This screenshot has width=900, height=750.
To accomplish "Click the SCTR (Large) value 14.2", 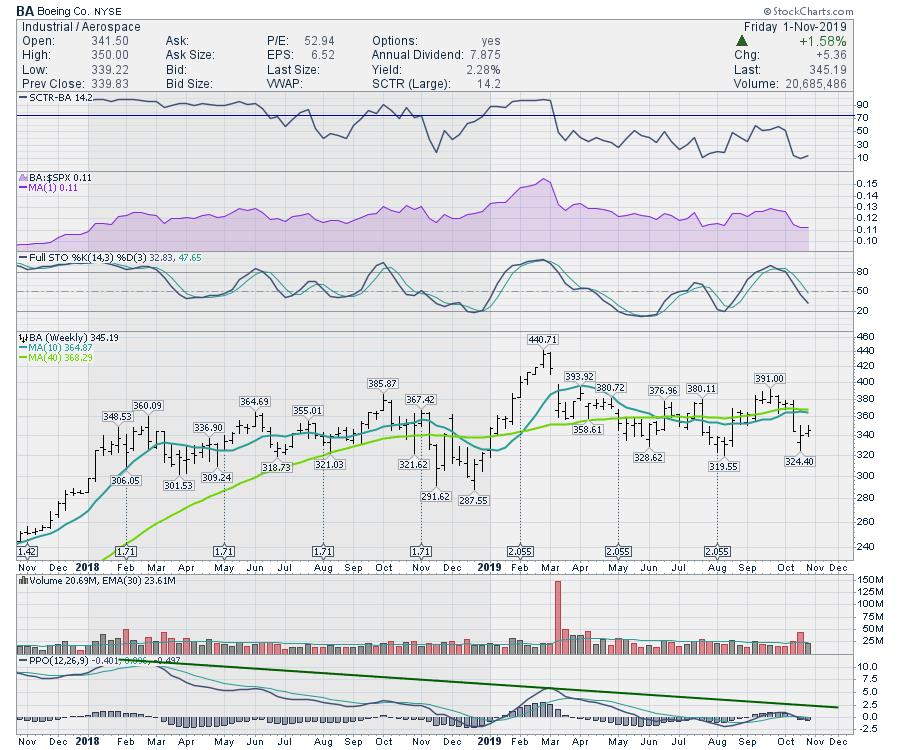I will tap(489, 84).
